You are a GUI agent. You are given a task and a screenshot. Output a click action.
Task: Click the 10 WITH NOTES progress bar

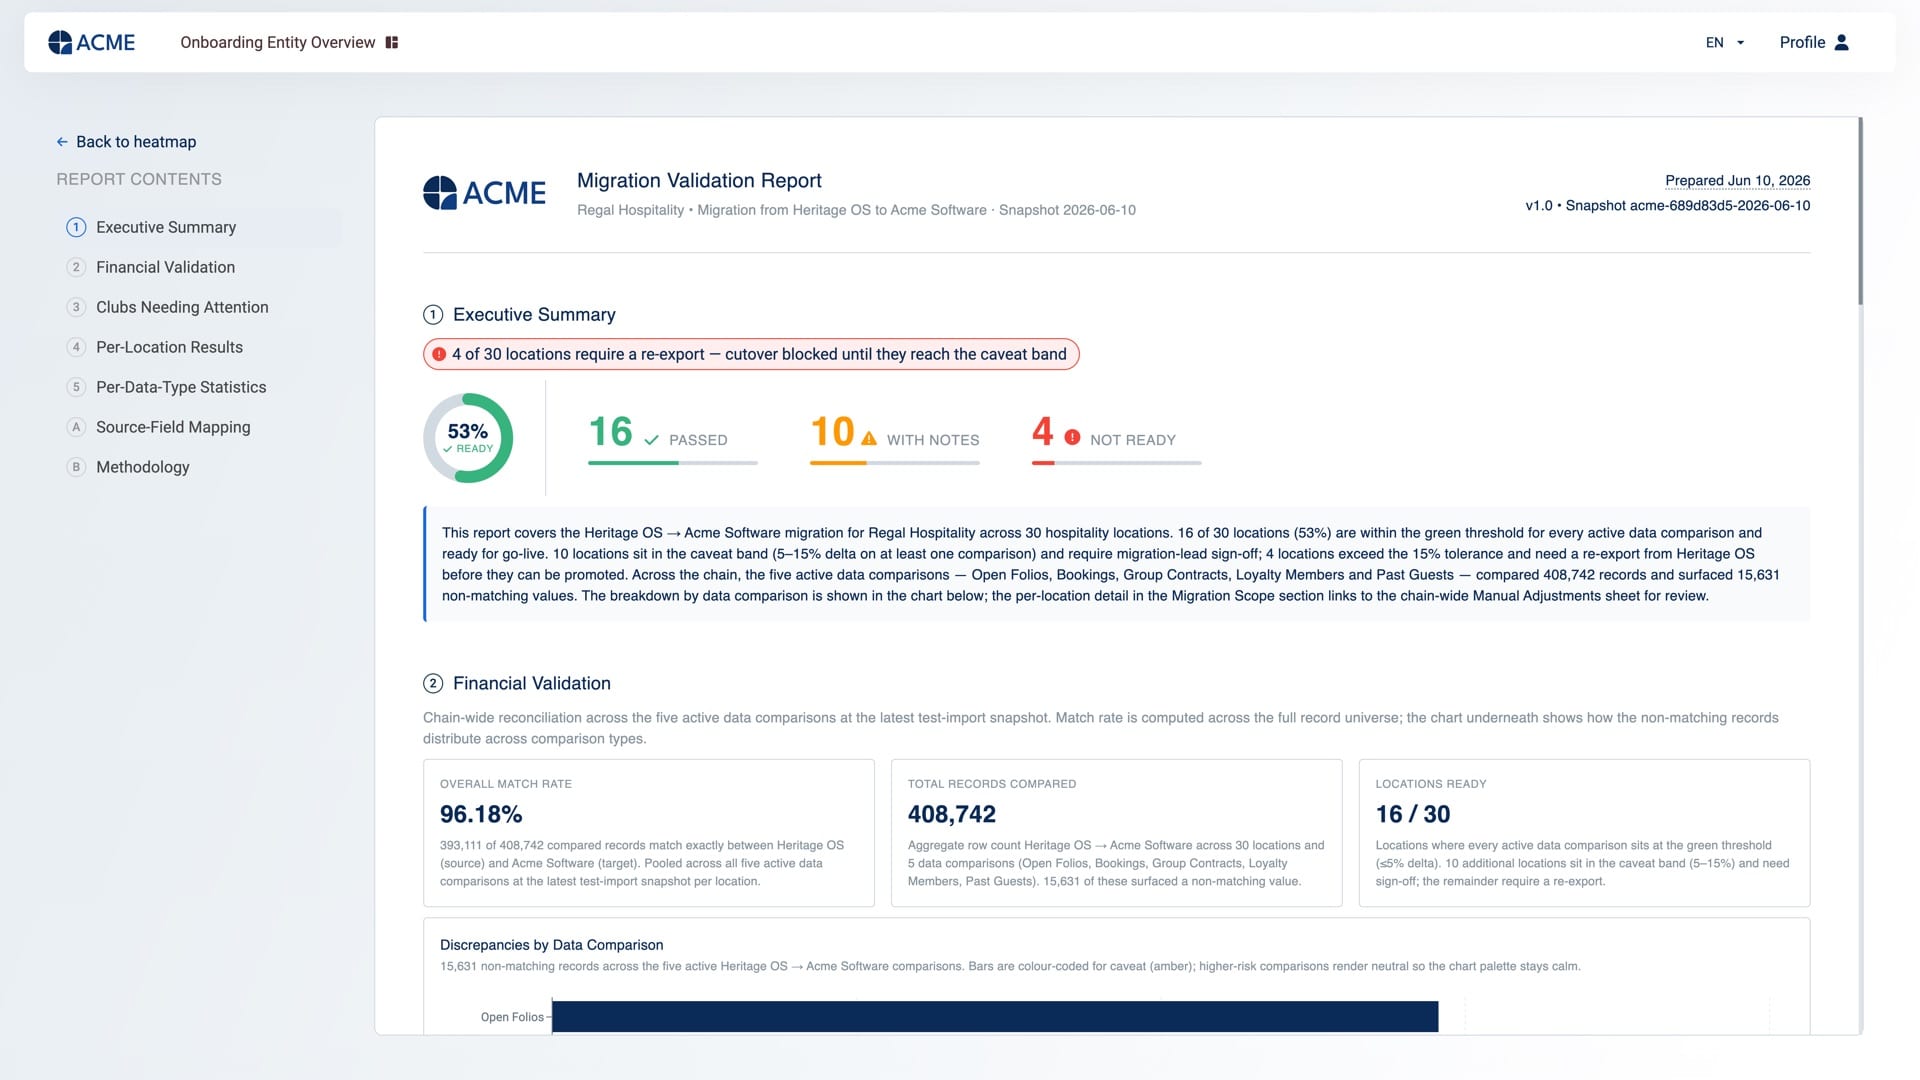(895, 463)
